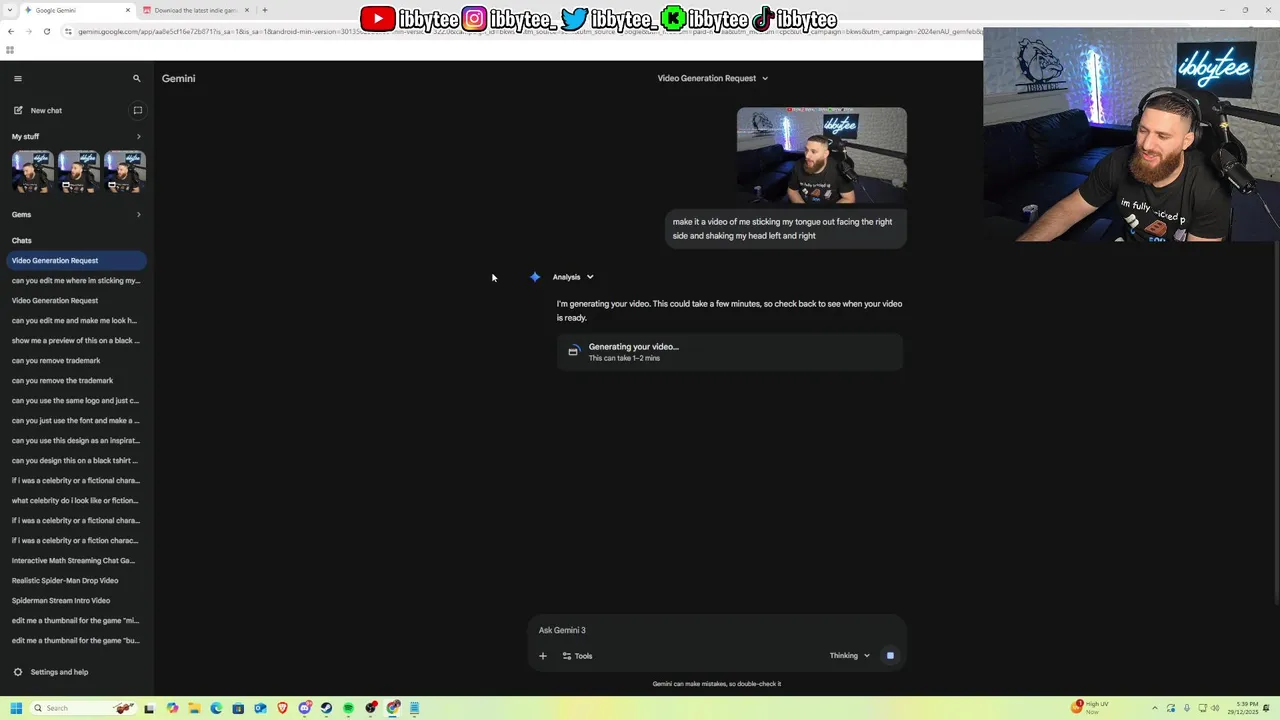This screenshot has width=1280, height=720.
Task: Open the first My stuff thumbnail
Action: point(32,172)
